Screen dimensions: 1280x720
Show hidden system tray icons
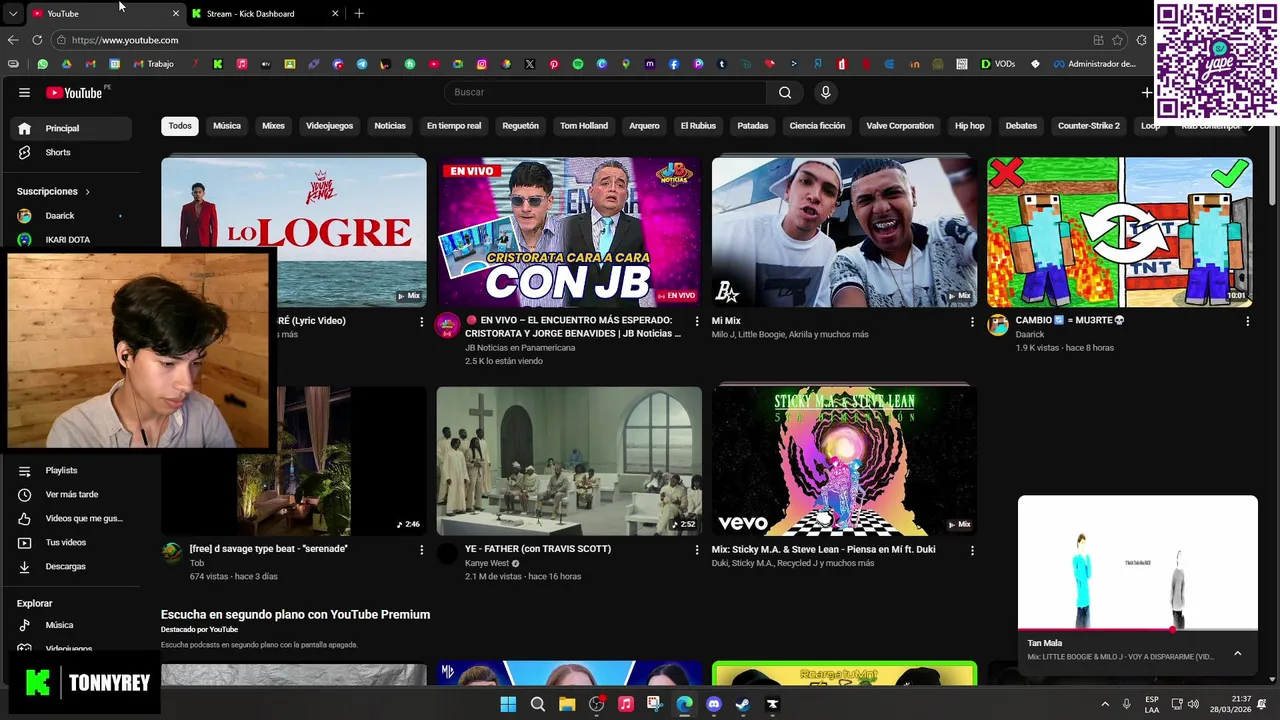pos(1105,704)
